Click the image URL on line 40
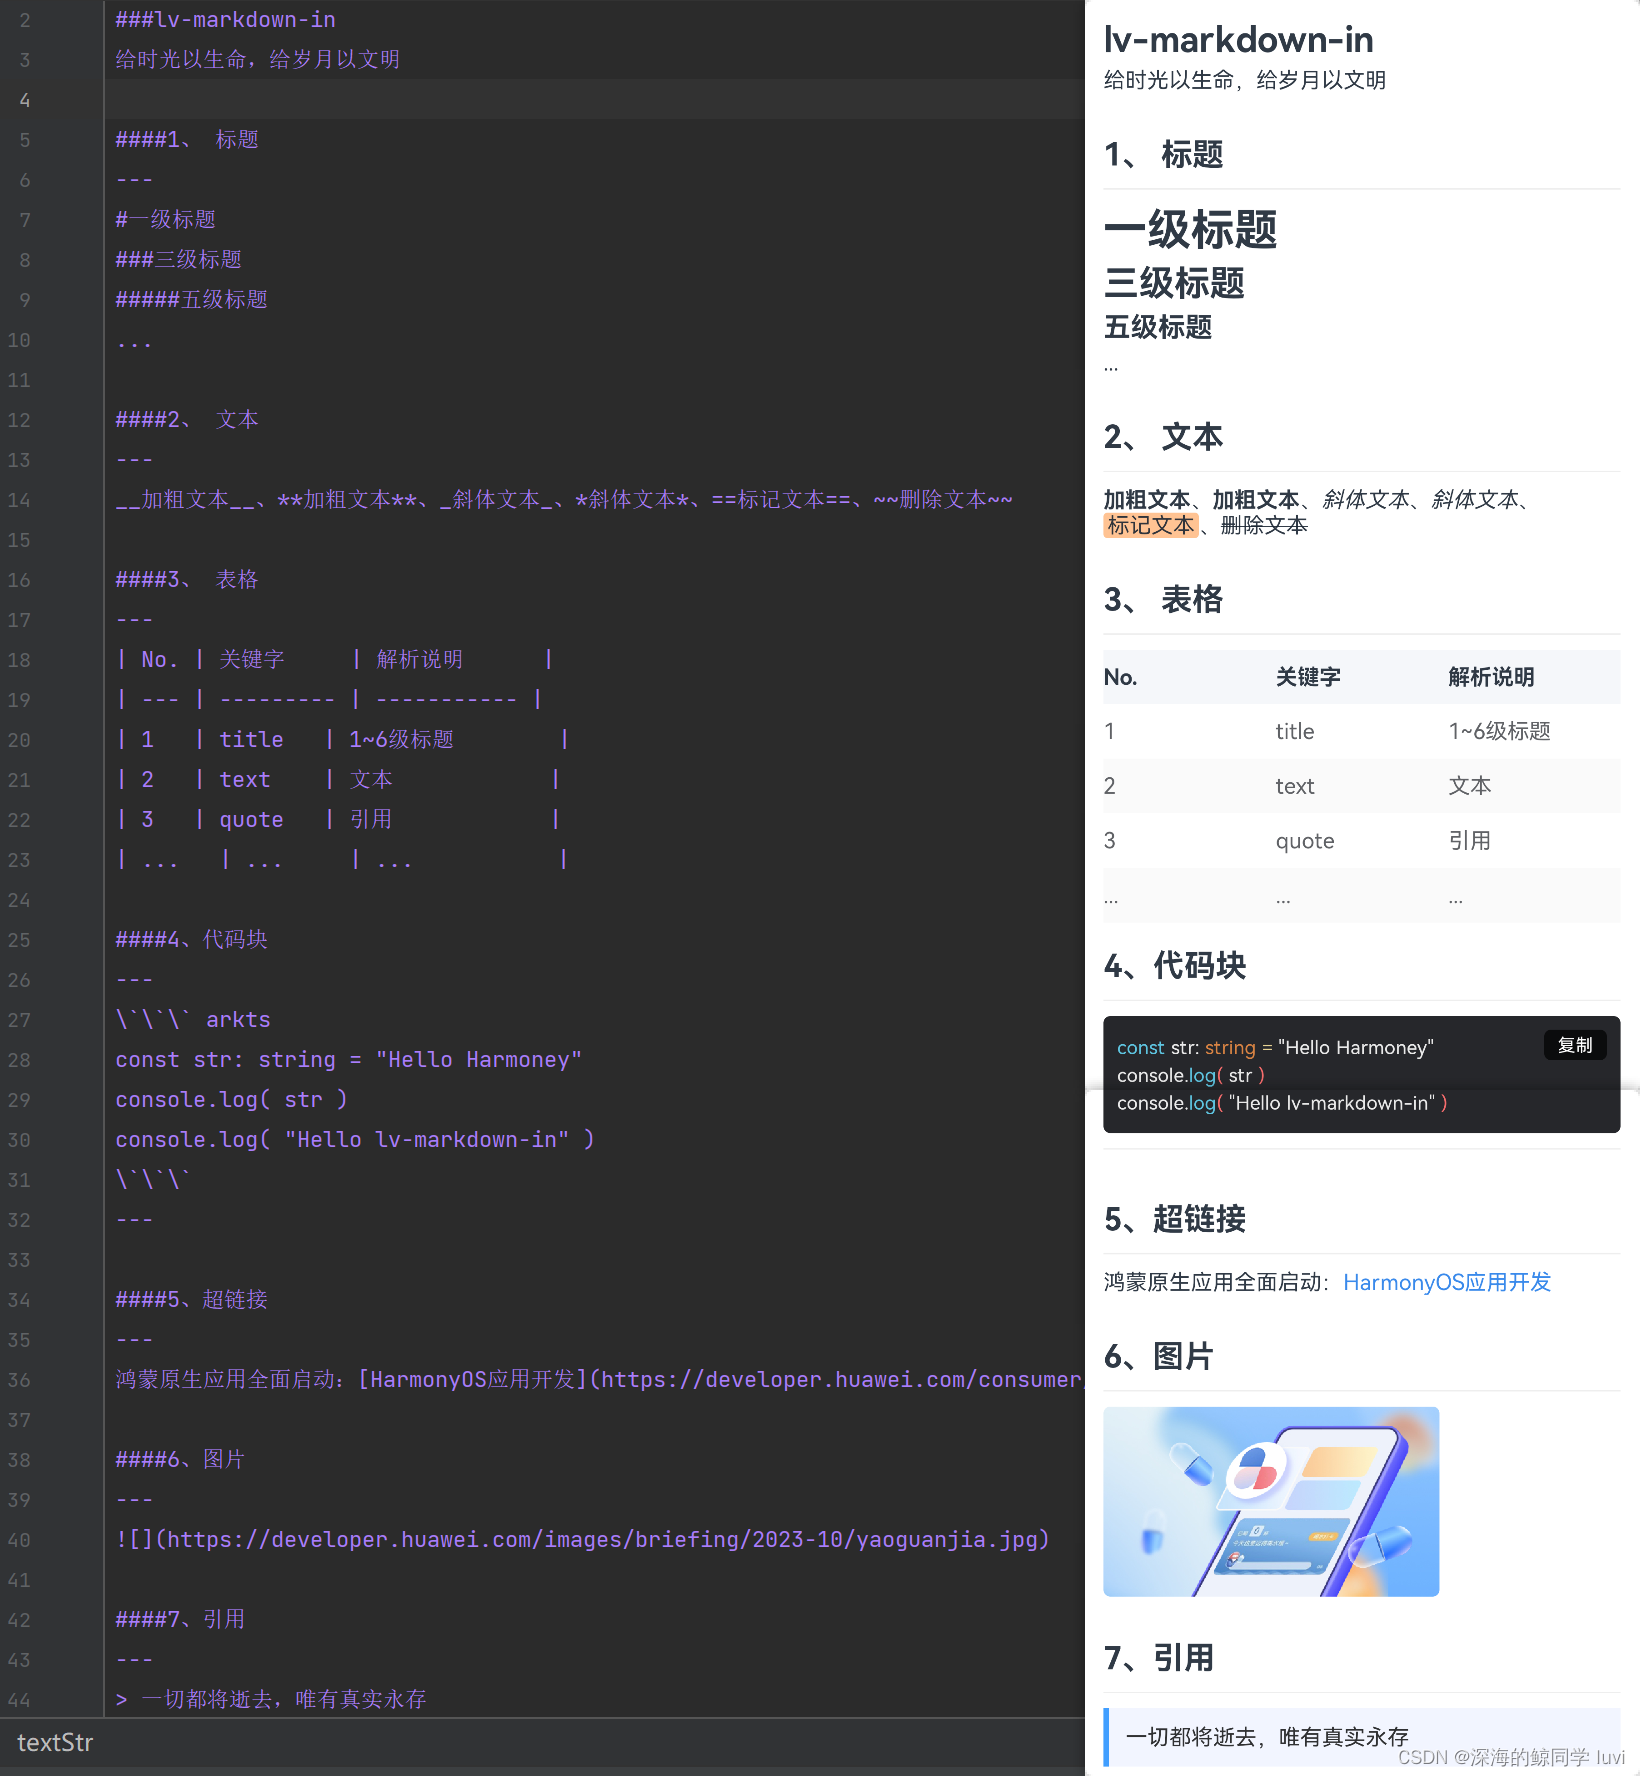Viewport: 1640px width, 1776px height. click(580, 1540)
